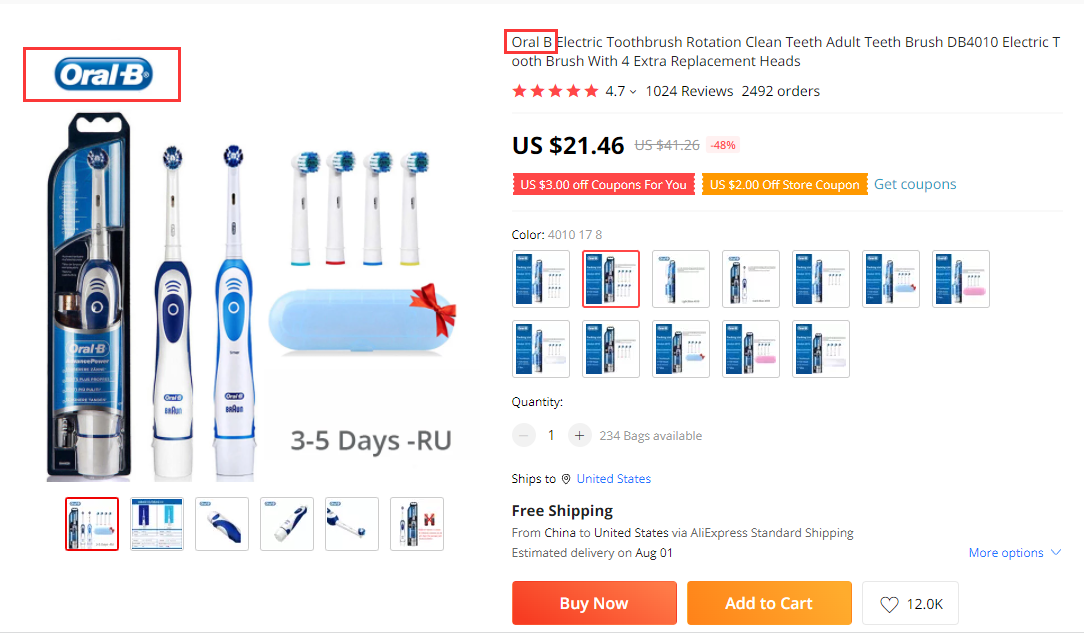Click the location pin icon near Ships to
This screenshot has height=635, width=1084.
(x=566, y=479)
